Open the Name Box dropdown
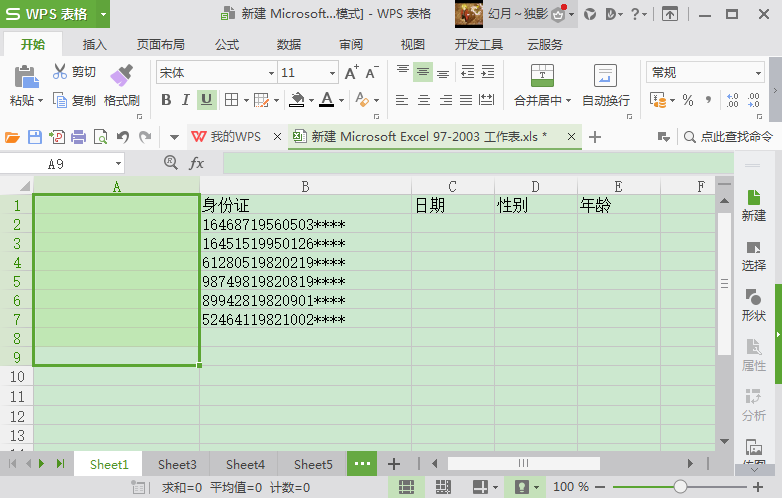The image size is (782, 498). [x=118, y=164]
